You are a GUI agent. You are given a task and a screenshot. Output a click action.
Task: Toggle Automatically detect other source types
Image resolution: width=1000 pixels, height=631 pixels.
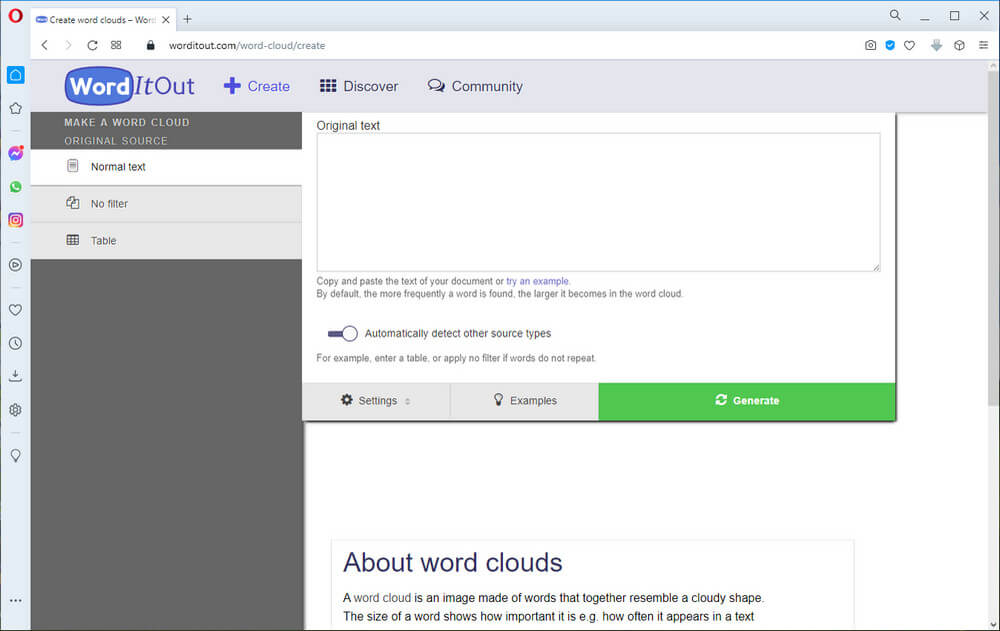coord(342,334)
